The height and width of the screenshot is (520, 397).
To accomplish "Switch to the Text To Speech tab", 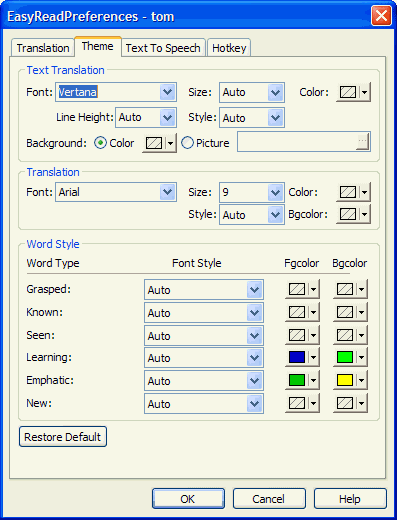I will click(x=163, y=48).
